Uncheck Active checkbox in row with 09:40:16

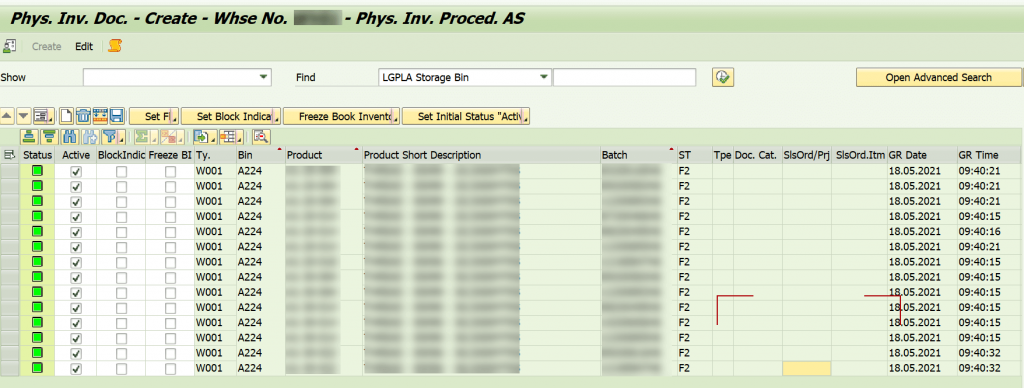click(76, 232)
